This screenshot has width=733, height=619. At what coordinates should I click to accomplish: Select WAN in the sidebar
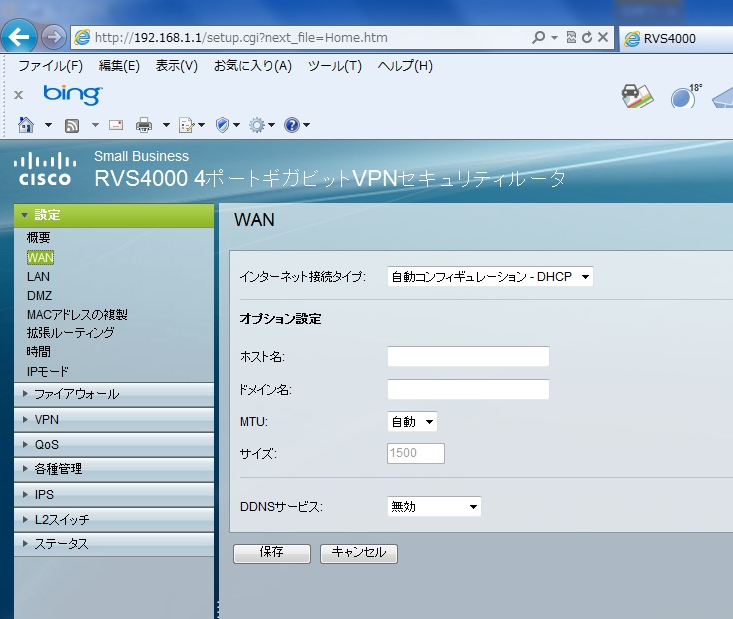(40, 258)
